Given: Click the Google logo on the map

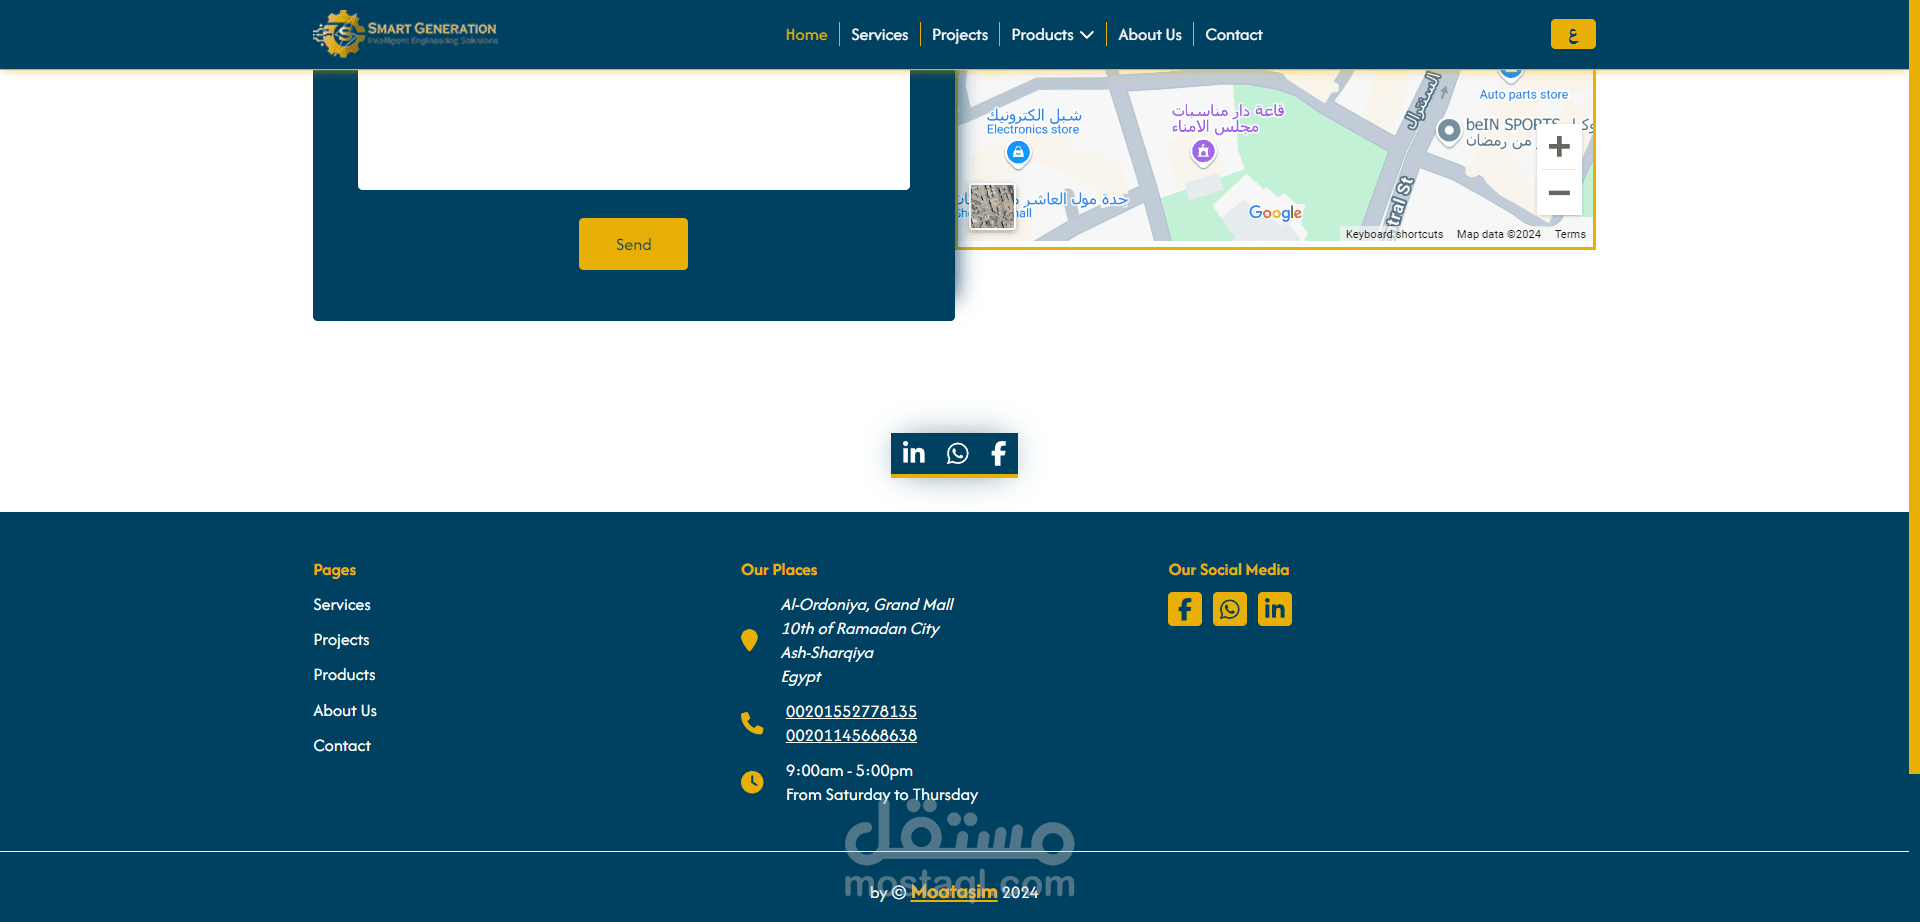Looking at the screenshot, I should 1275,212.
